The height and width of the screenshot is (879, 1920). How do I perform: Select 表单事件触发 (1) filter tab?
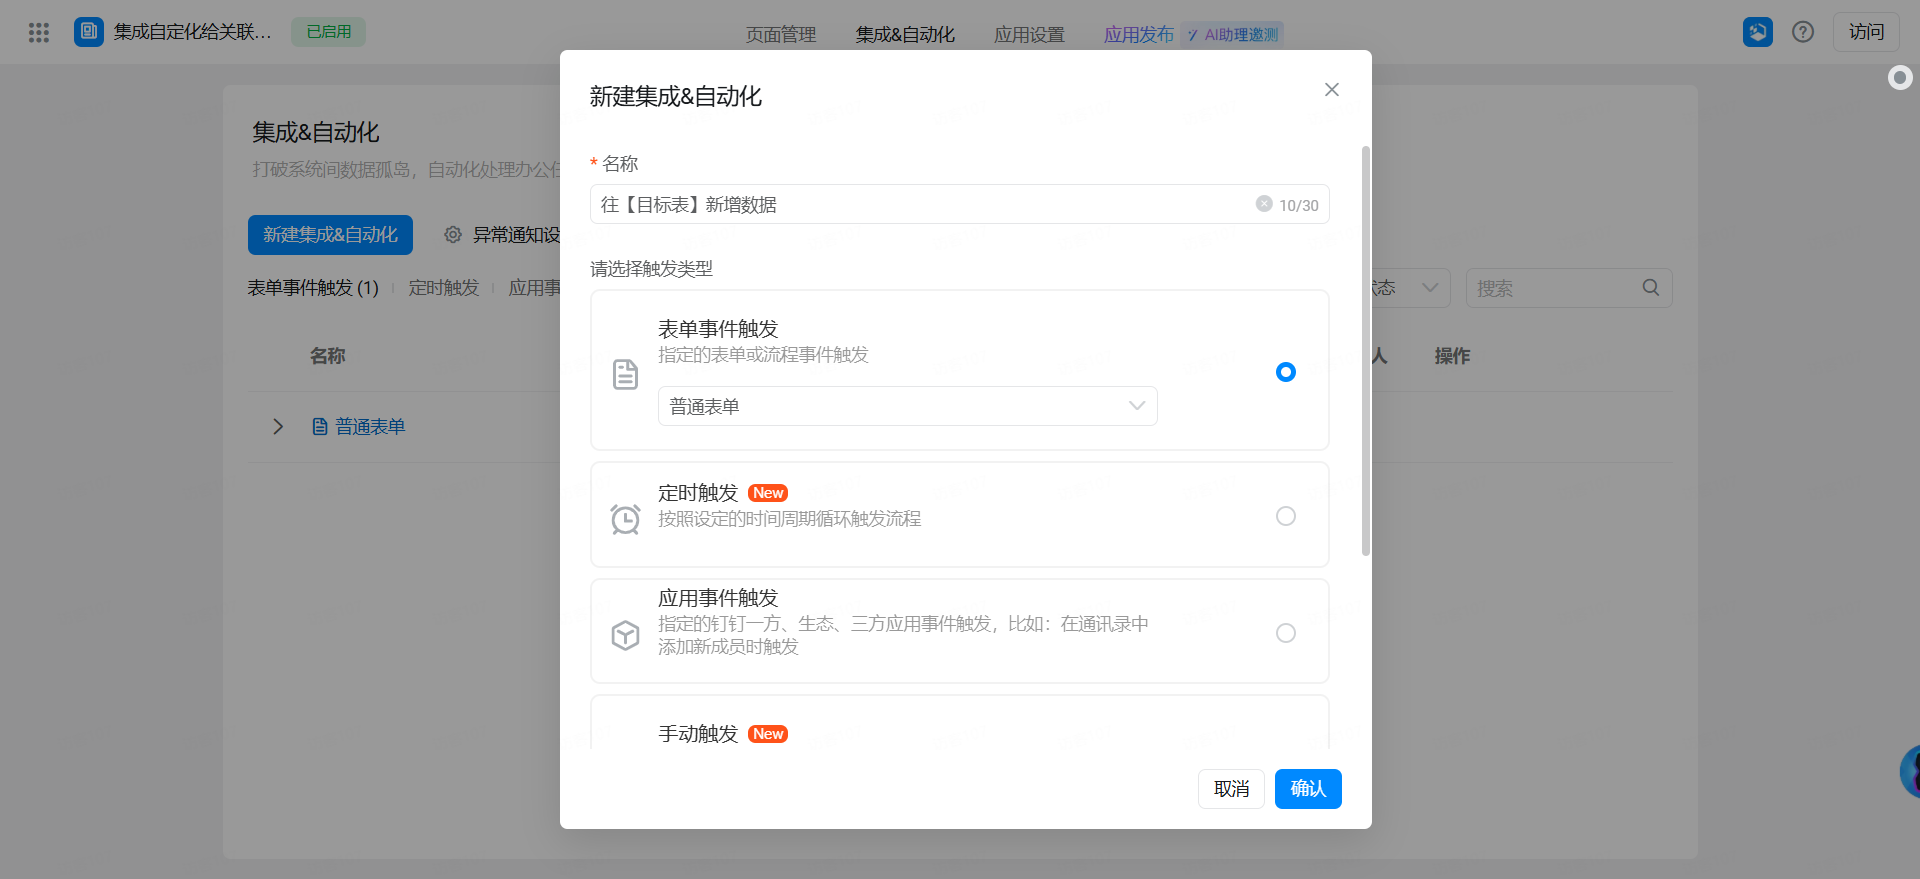pyautogui.click(x=313, y=288)
